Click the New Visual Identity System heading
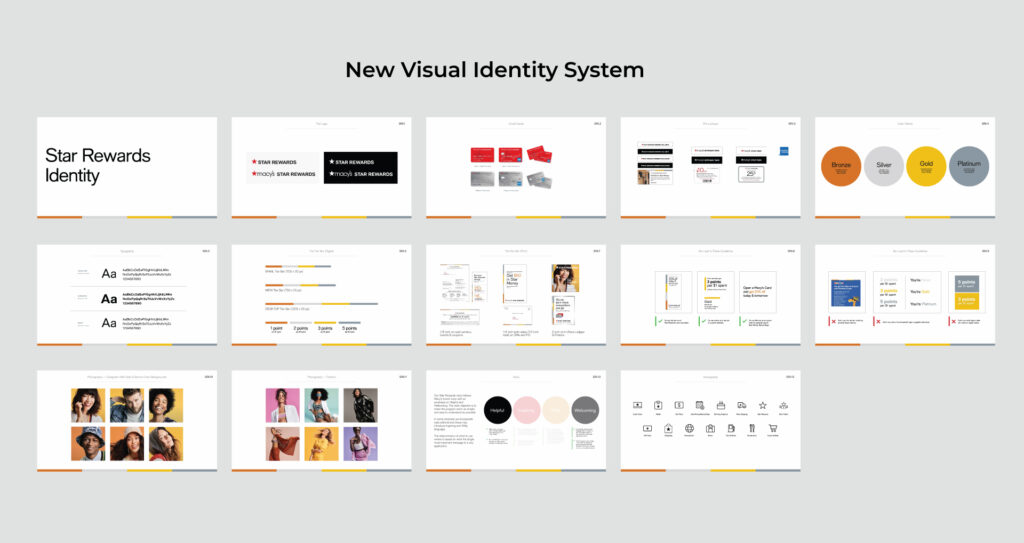 tap(494, 70)
